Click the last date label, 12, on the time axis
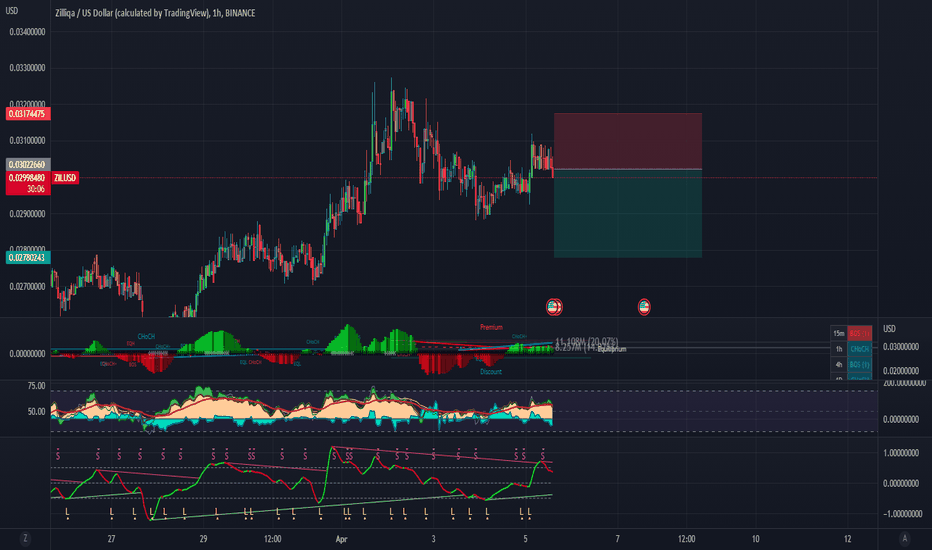932x550 pixels. point(848,539)
